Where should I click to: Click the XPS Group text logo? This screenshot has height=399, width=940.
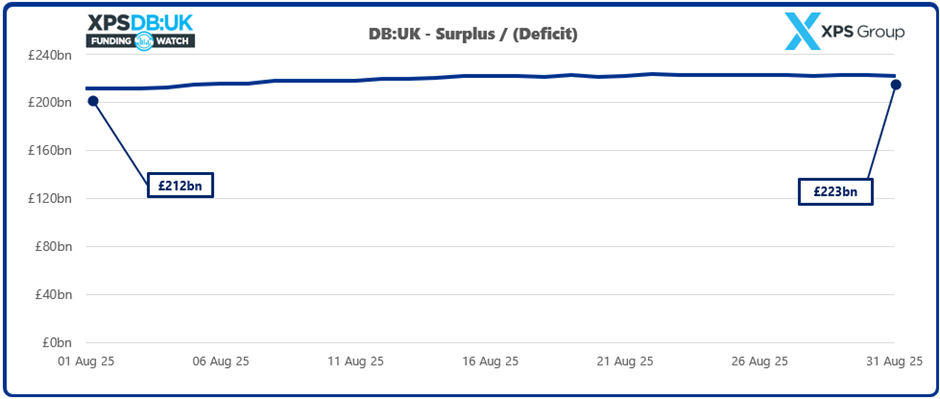pyautogui.click(x=865, y=32)
